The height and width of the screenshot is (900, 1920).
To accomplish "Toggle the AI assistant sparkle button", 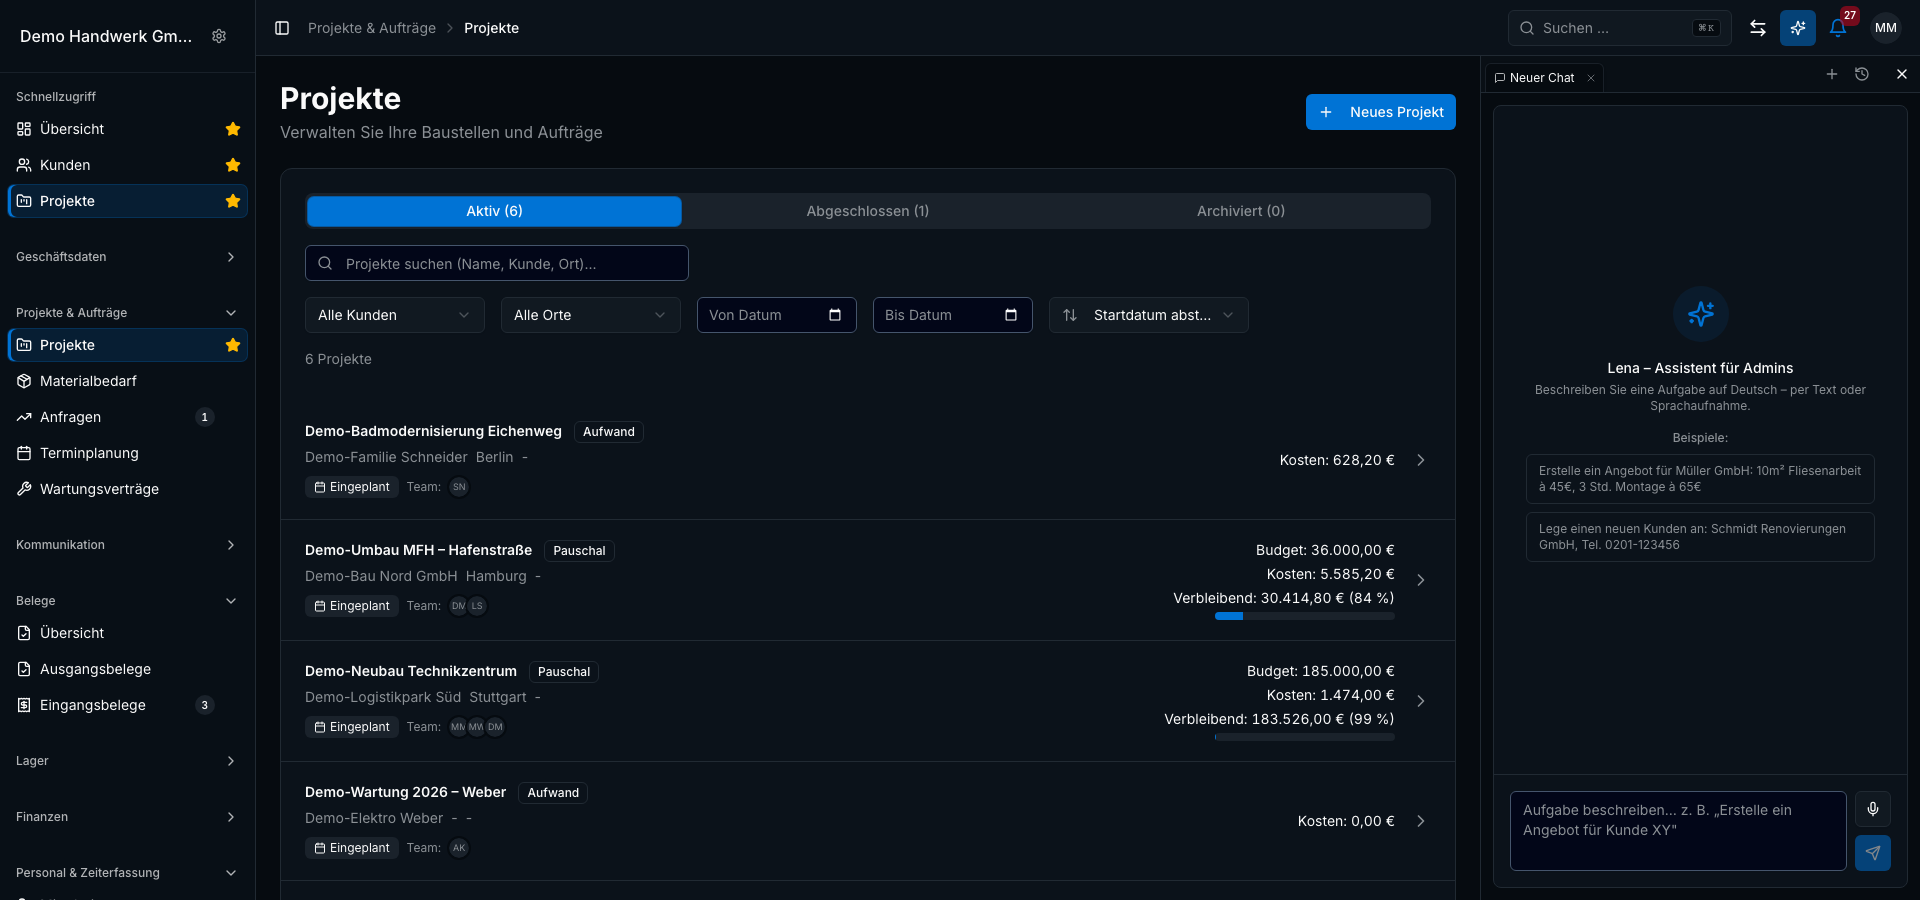I will (x=1798, y=28).
